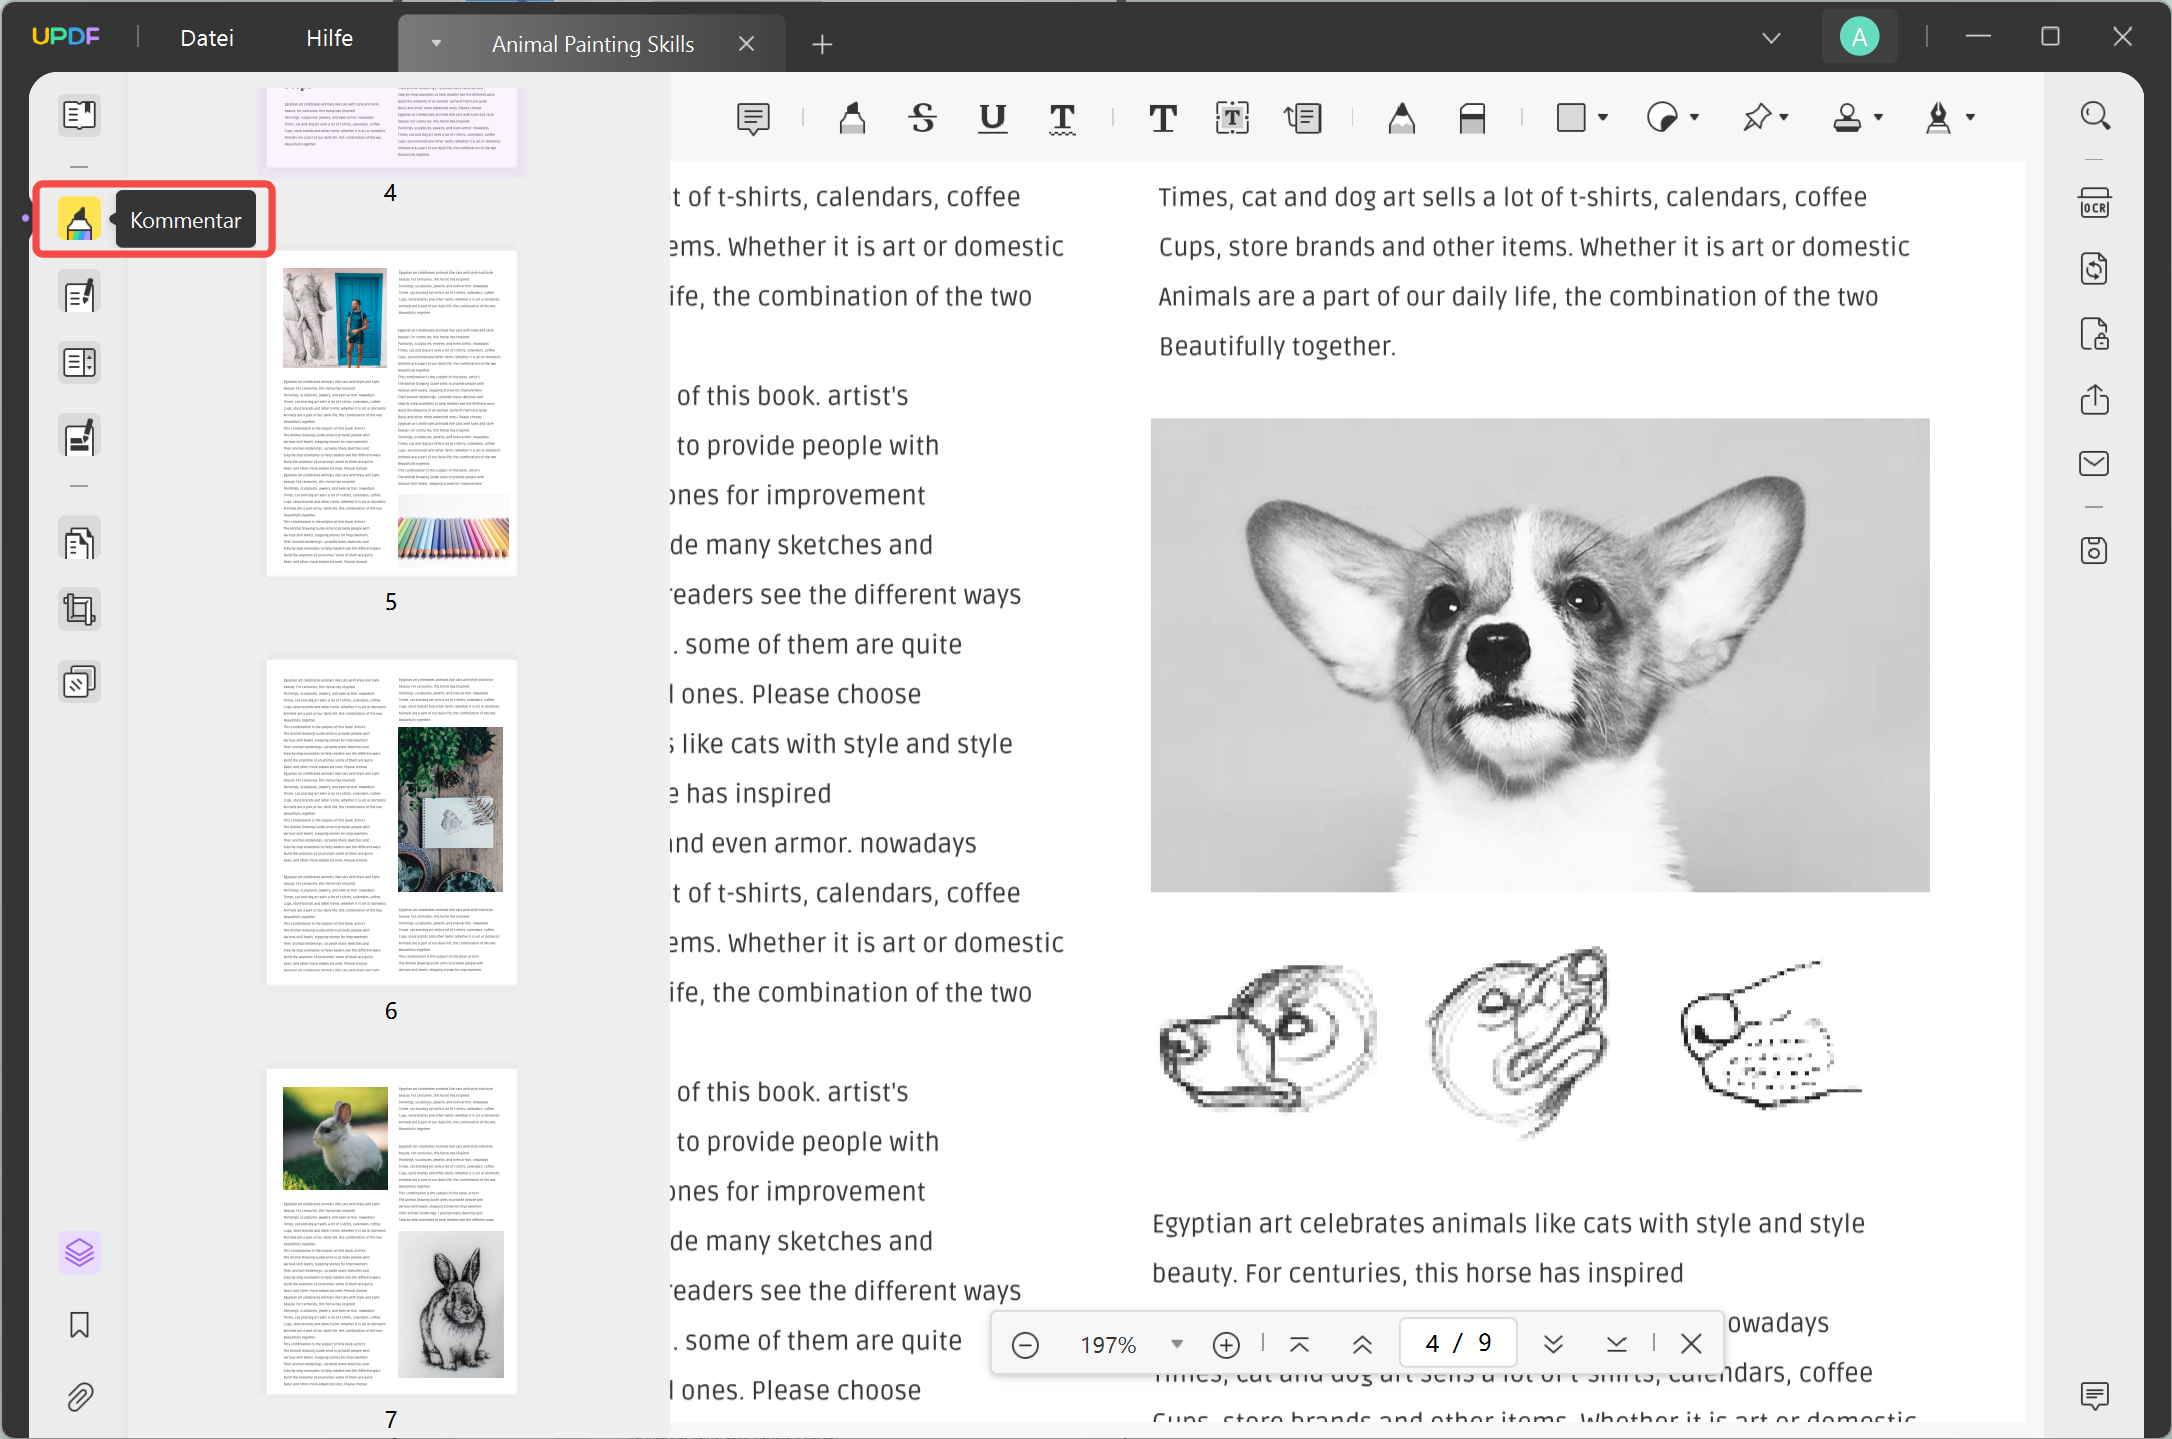
Task: Expand the shapes dropdown arrow
Action: pyautogui.click(x=1604, y=118)
